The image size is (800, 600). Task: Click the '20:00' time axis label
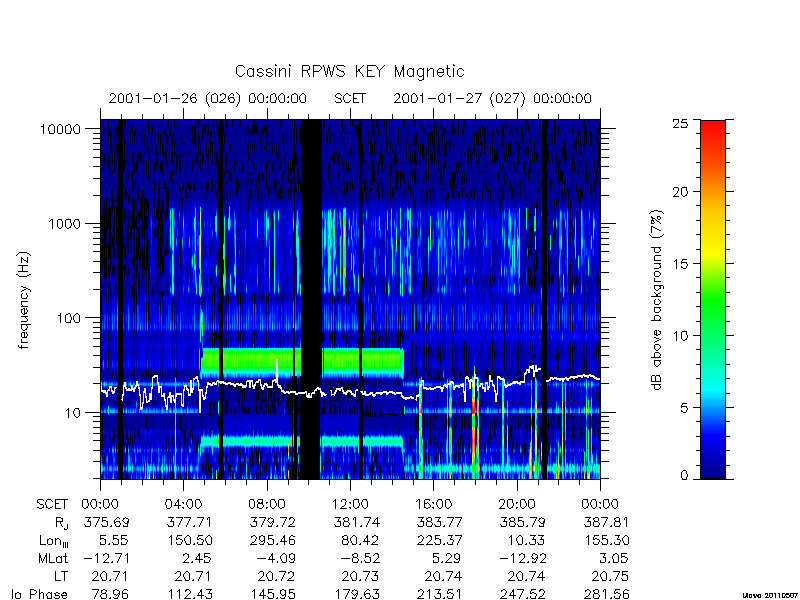pyautogui.click(x=517, y=505)
